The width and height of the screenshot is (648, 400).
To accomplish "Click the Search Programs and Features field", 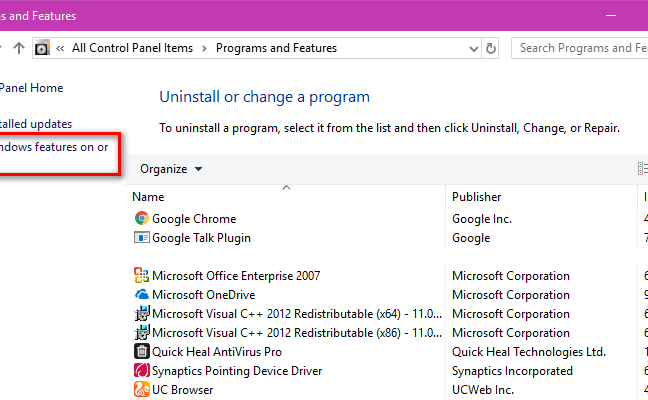I will click(x=580, y=48).
